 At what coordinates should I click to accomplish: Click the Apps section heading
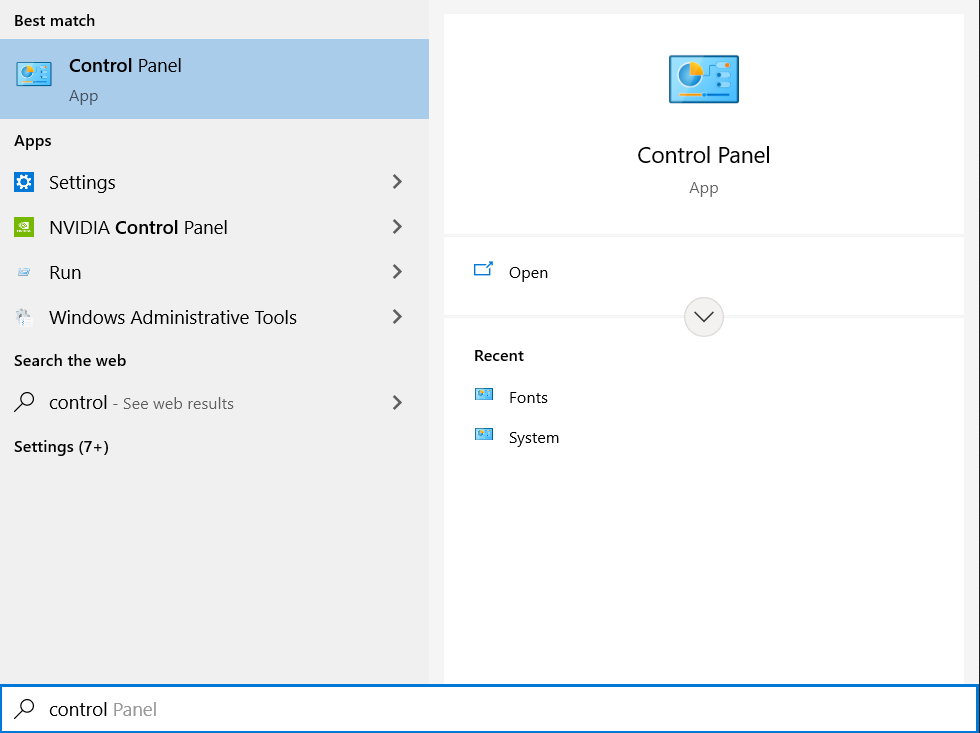click(32, 141)
